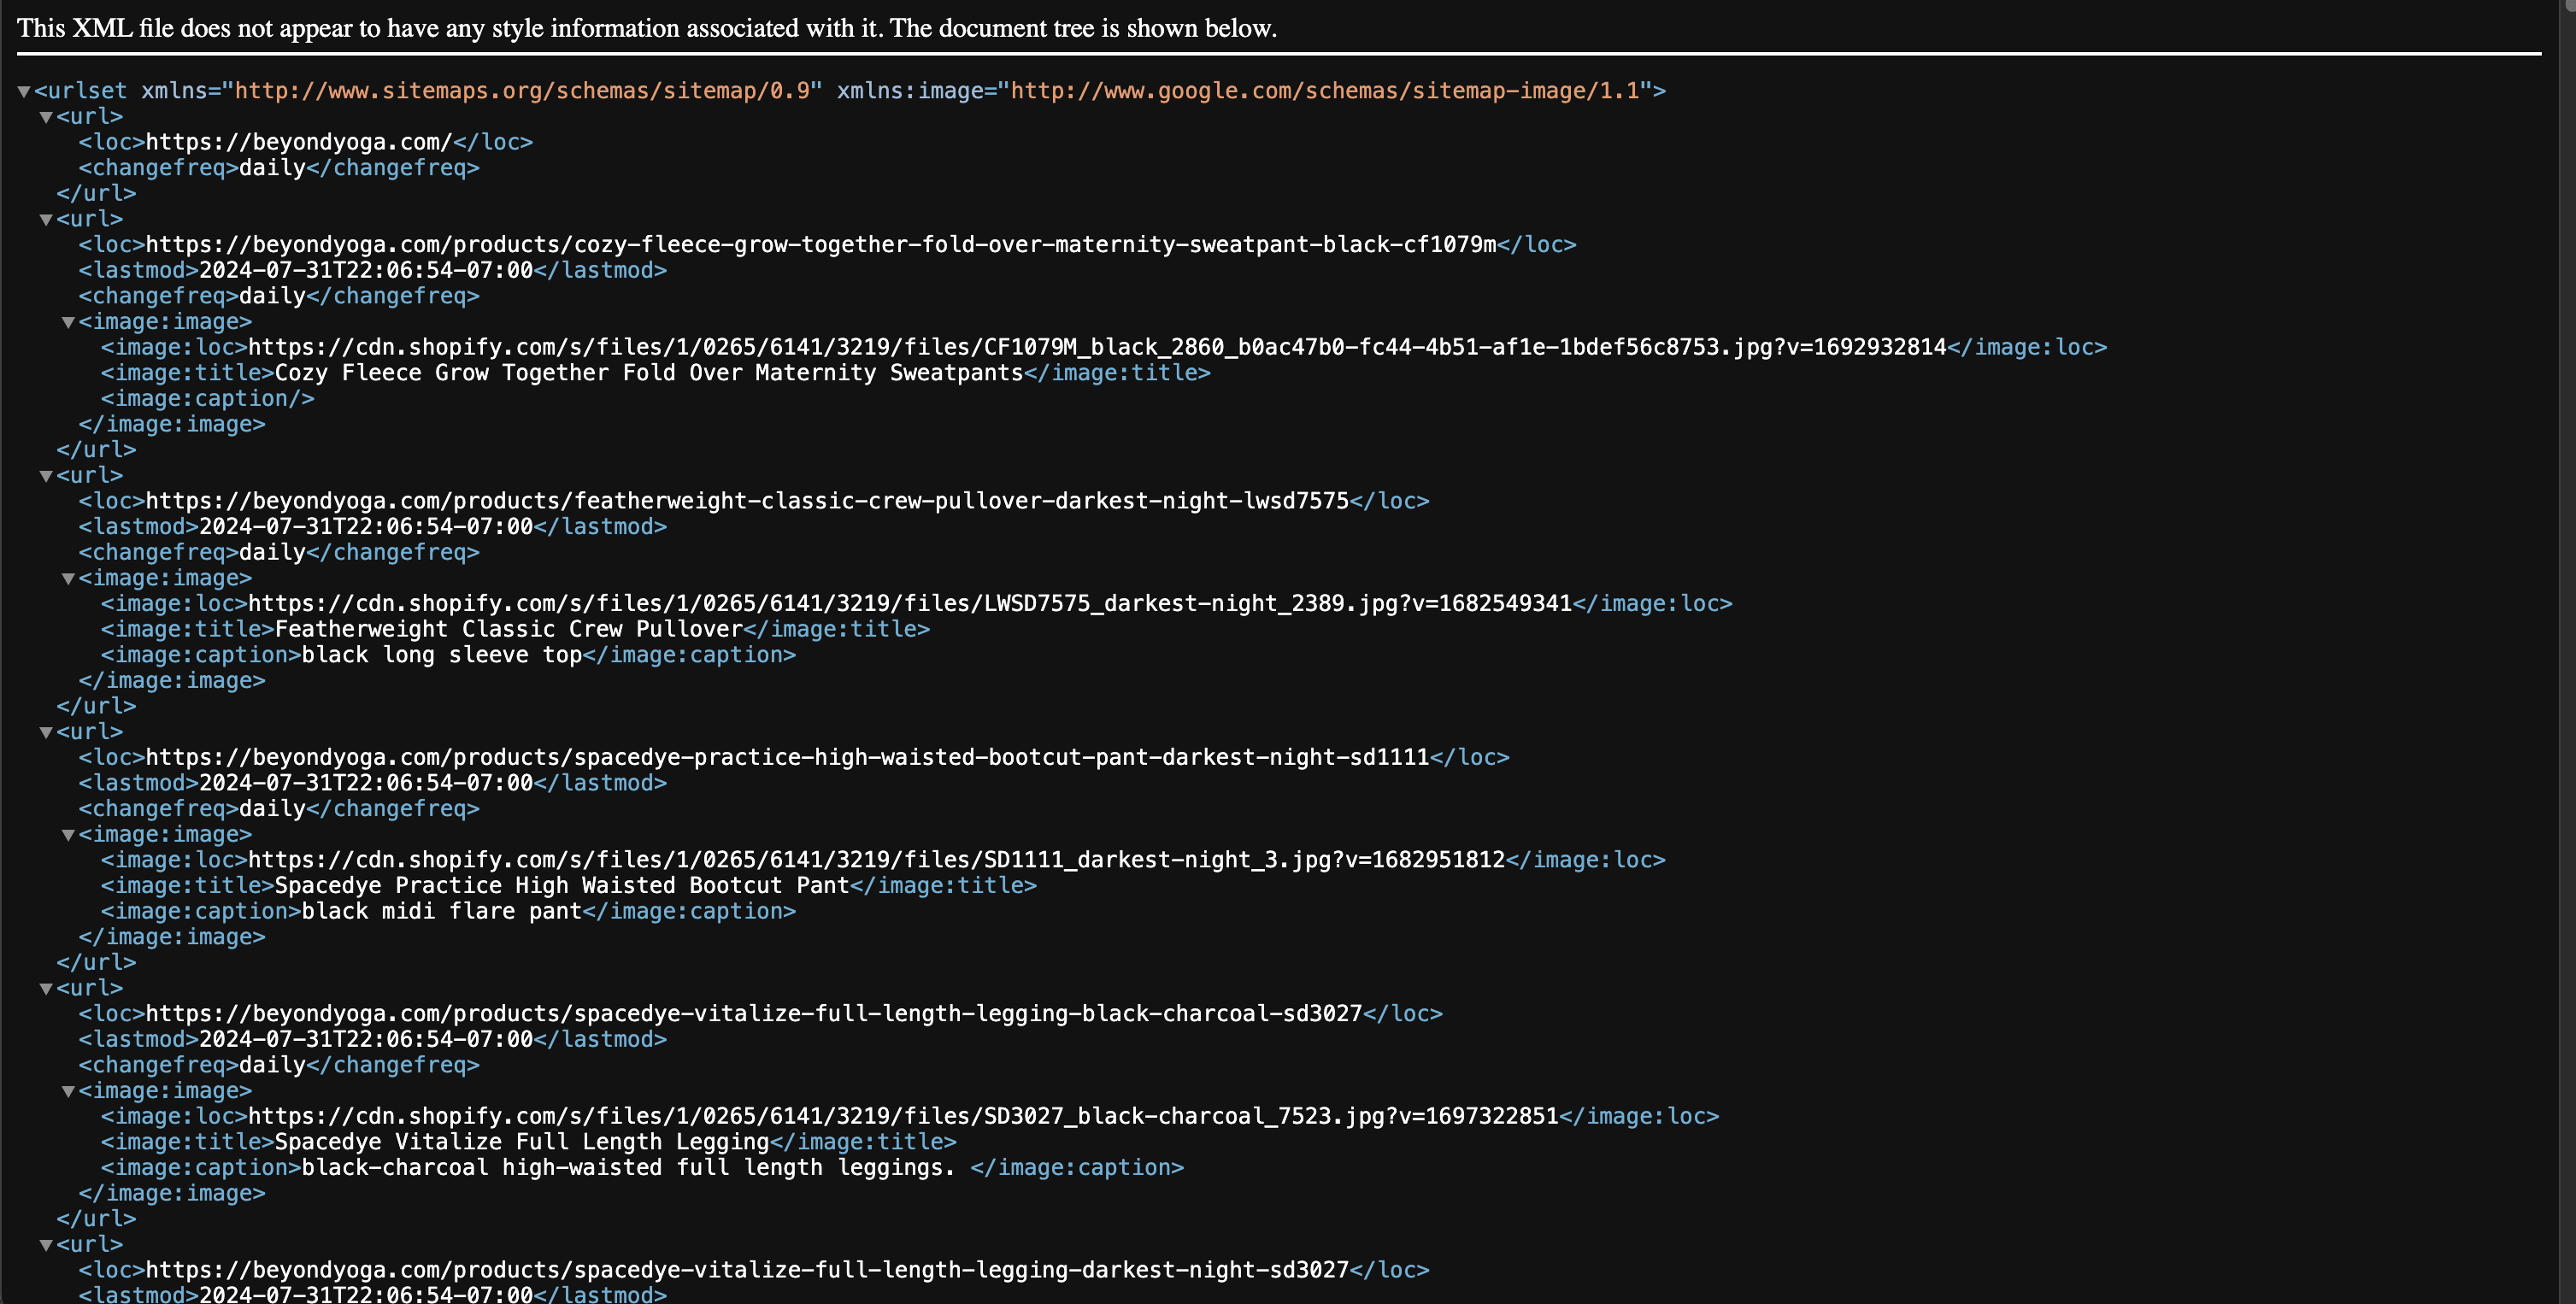Collapse the spacedye-practice bootcut pant url node

coord(46,733)
